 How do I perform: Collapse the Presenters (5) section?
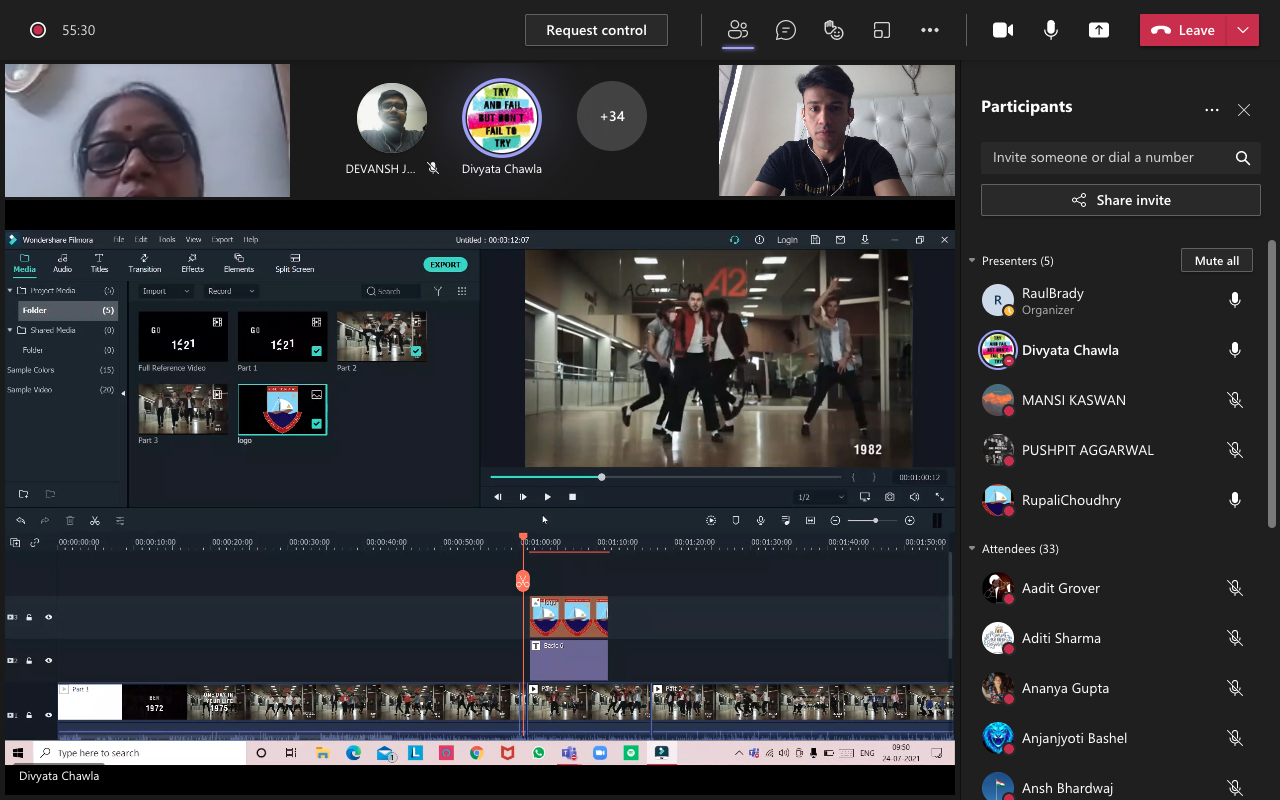click(972, 261)
